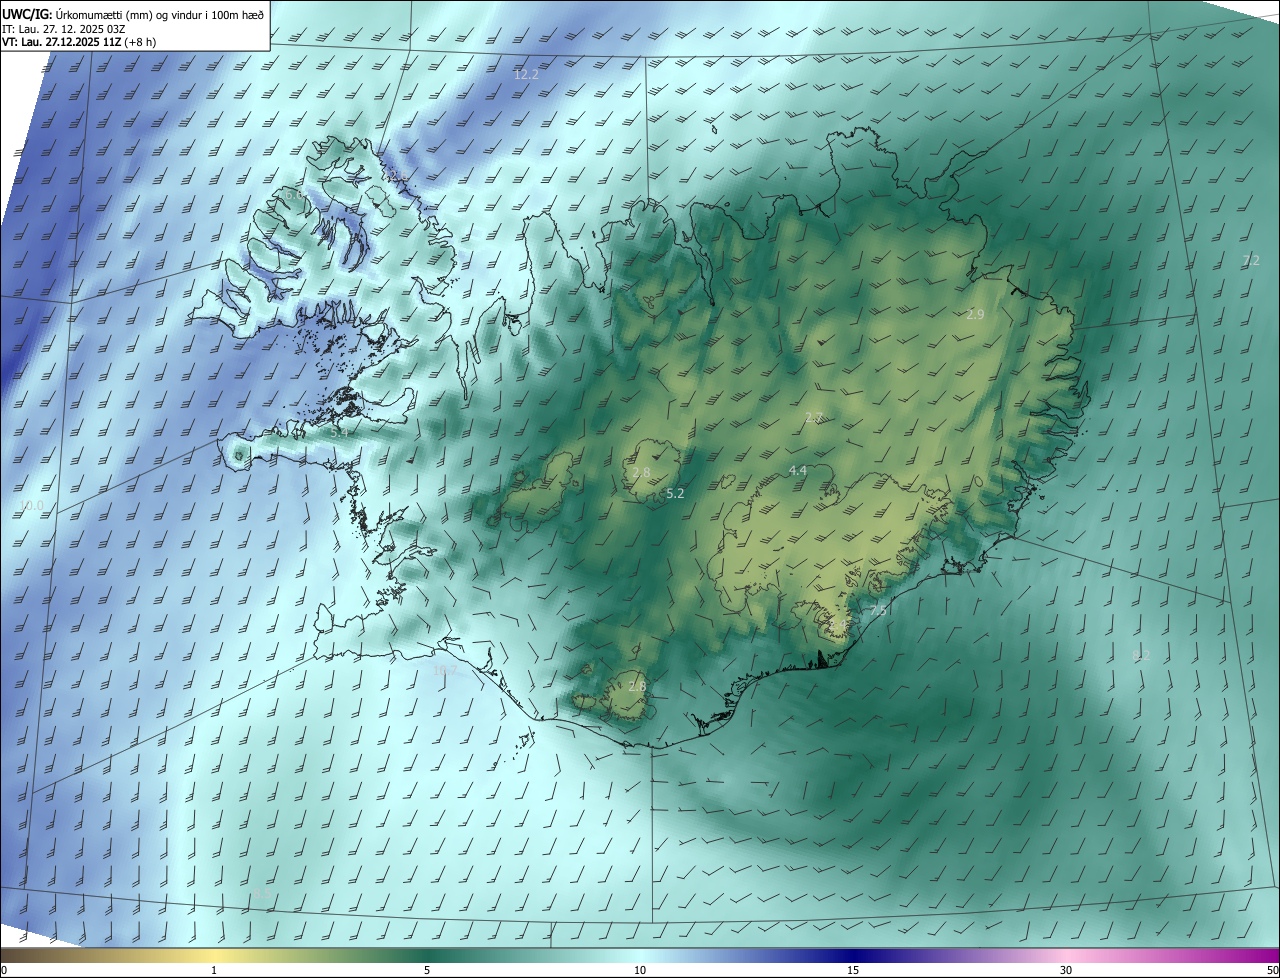Click the 10.7 value label on the map
1280x978 pixels.
tap(445, 670)
